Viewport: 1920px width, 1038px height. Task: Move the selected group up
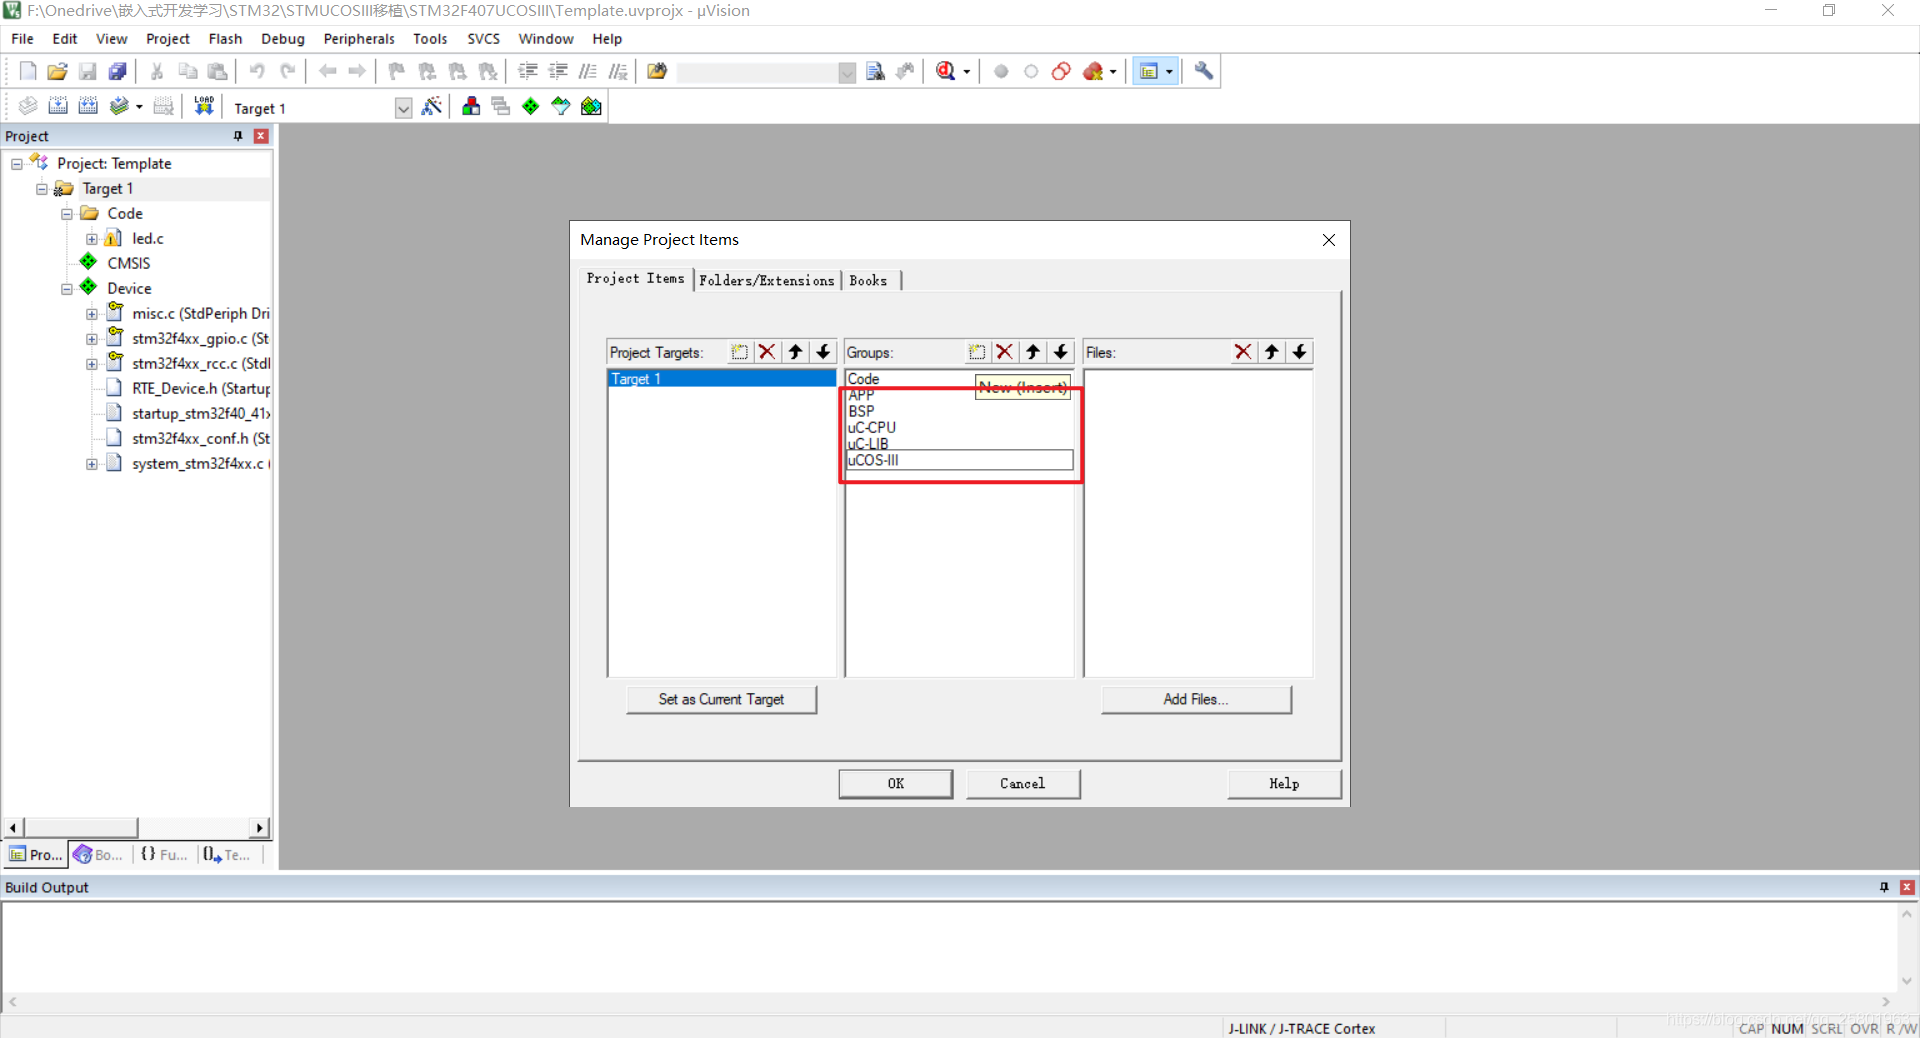(x=1033, y=352)
